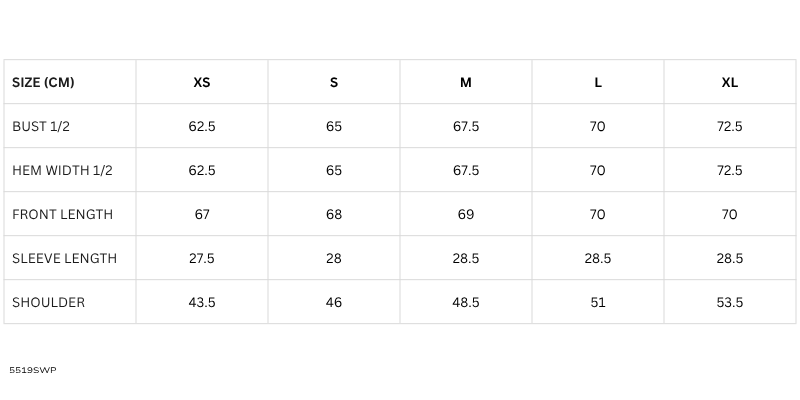Select the HEM WIDTH 1/2 row label

point(62,170)
